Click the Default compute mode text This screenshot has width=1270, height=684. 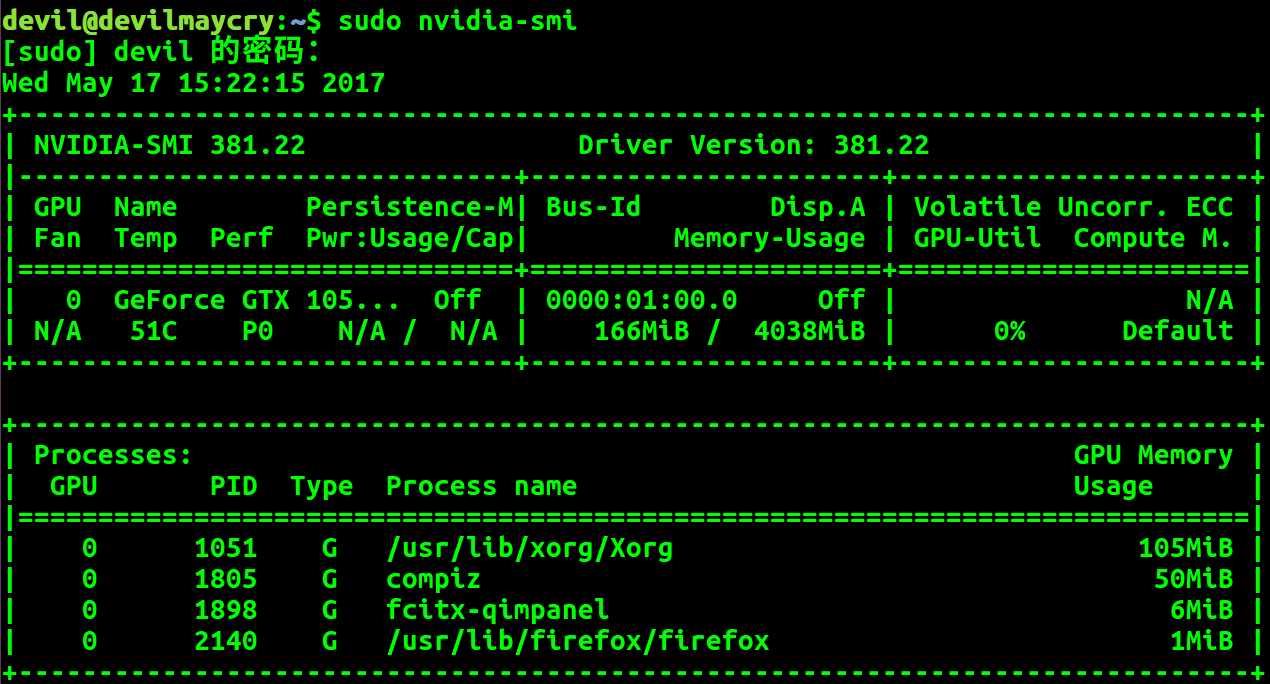[1177, 331]
